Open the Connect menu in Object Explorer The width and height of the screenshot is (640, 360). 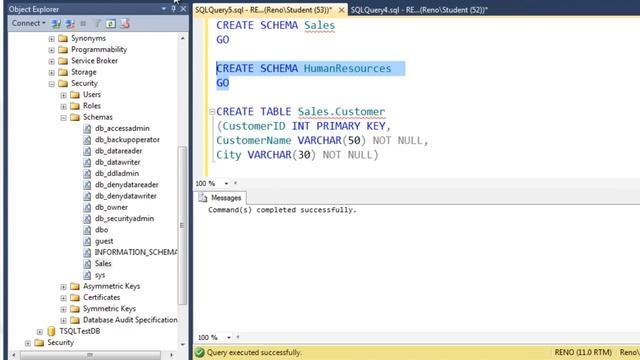point(28,23)
